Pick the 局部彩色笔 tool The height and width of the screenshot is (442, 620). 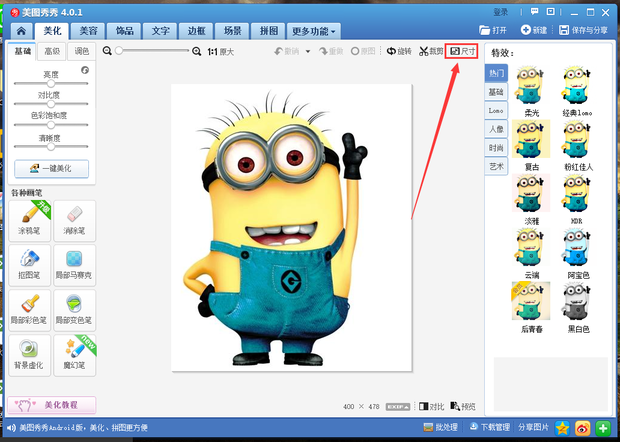30,310
